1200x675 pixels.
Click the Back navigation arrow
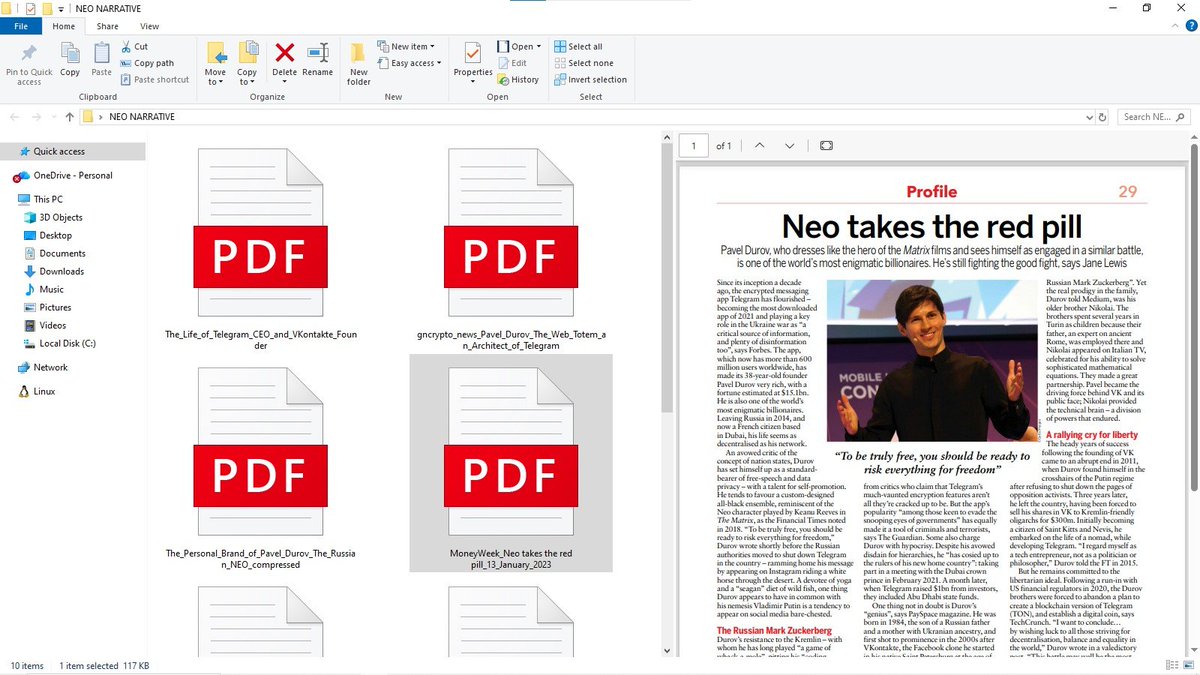pos(13,117)
